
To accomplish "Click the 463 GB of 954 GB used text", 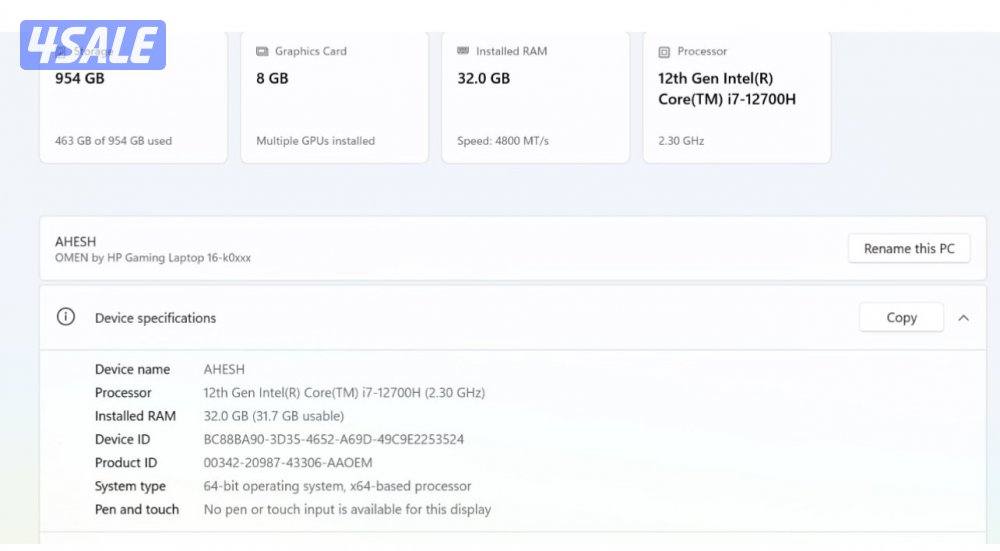I will click(x=113, y=141).
